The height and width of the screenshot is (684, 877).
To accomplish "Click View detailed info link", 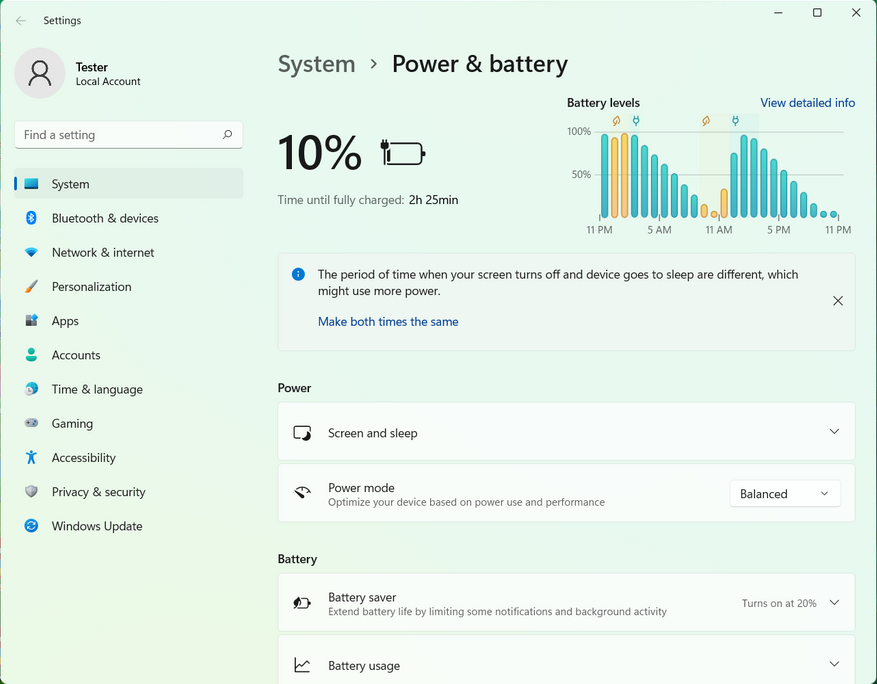I will click(x=807, y=103).
